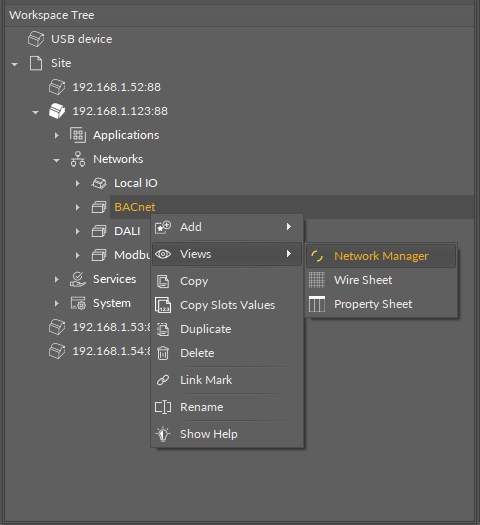This screenshot has height=525, width=480.
Task: Select the Site label in tree
Action: click(x=61, y=63)
